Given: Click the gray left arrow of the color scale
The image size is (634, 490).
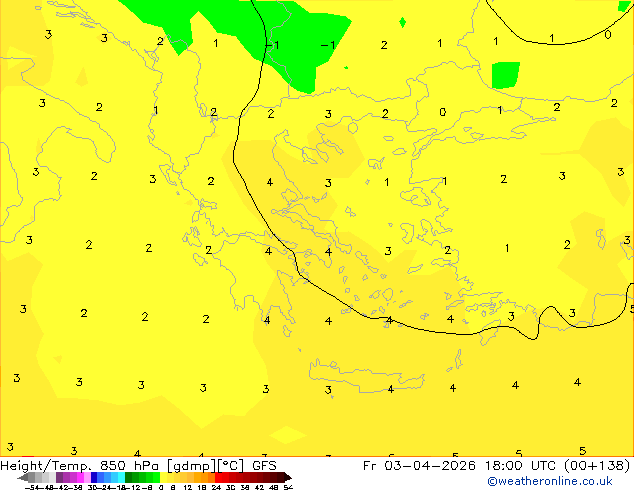Looking at the screenshot, I should pos(23,477).
